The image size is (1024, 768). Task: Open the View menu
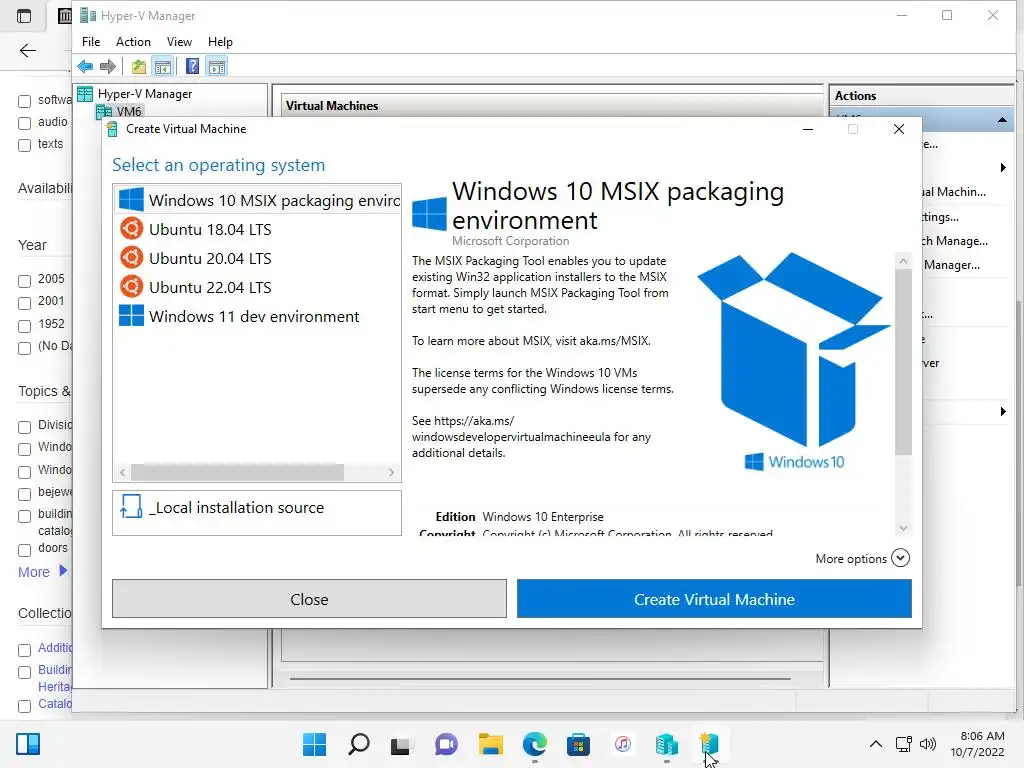point(179,42)
